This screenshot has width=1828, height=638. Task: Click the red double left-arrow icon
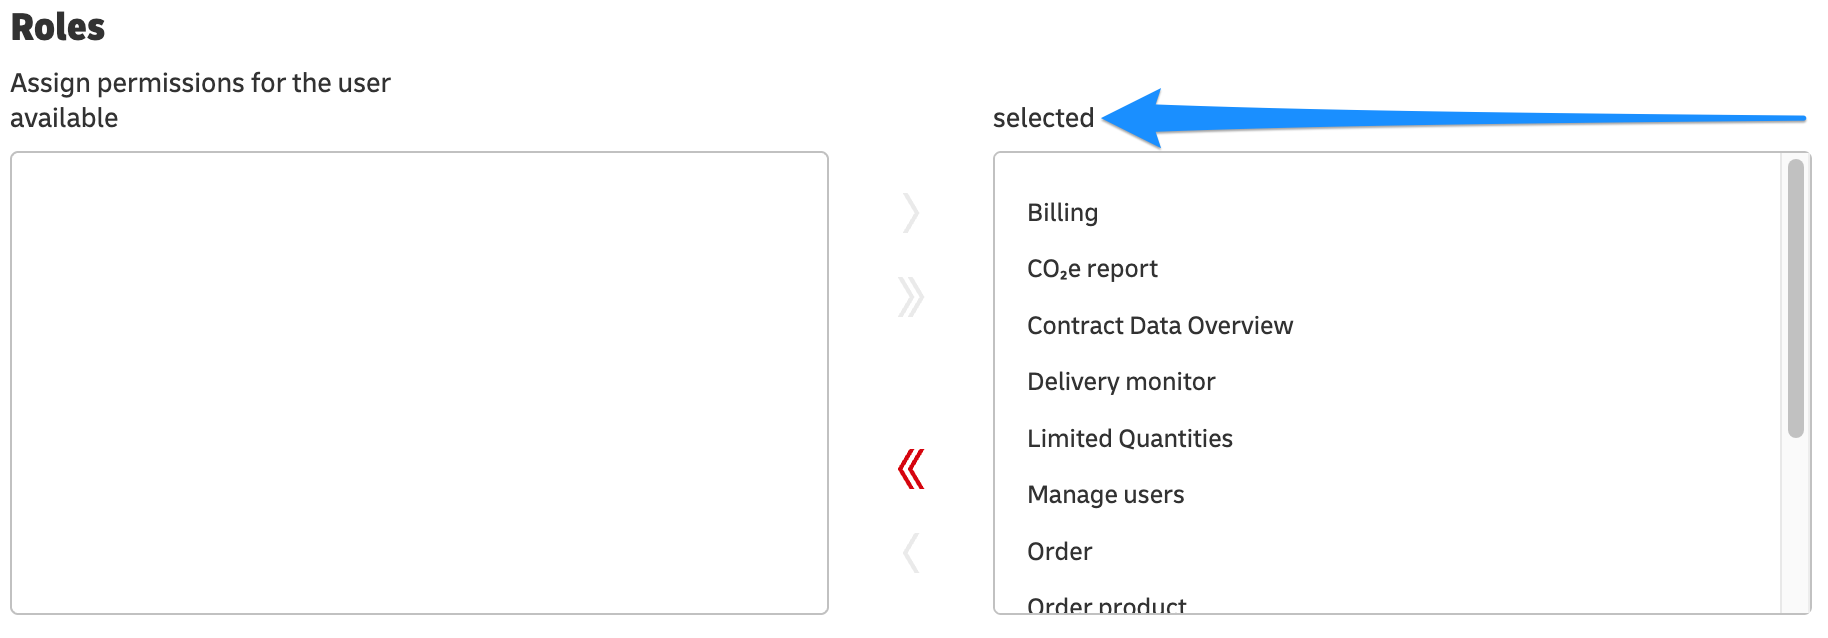click(x=910, y=467)
